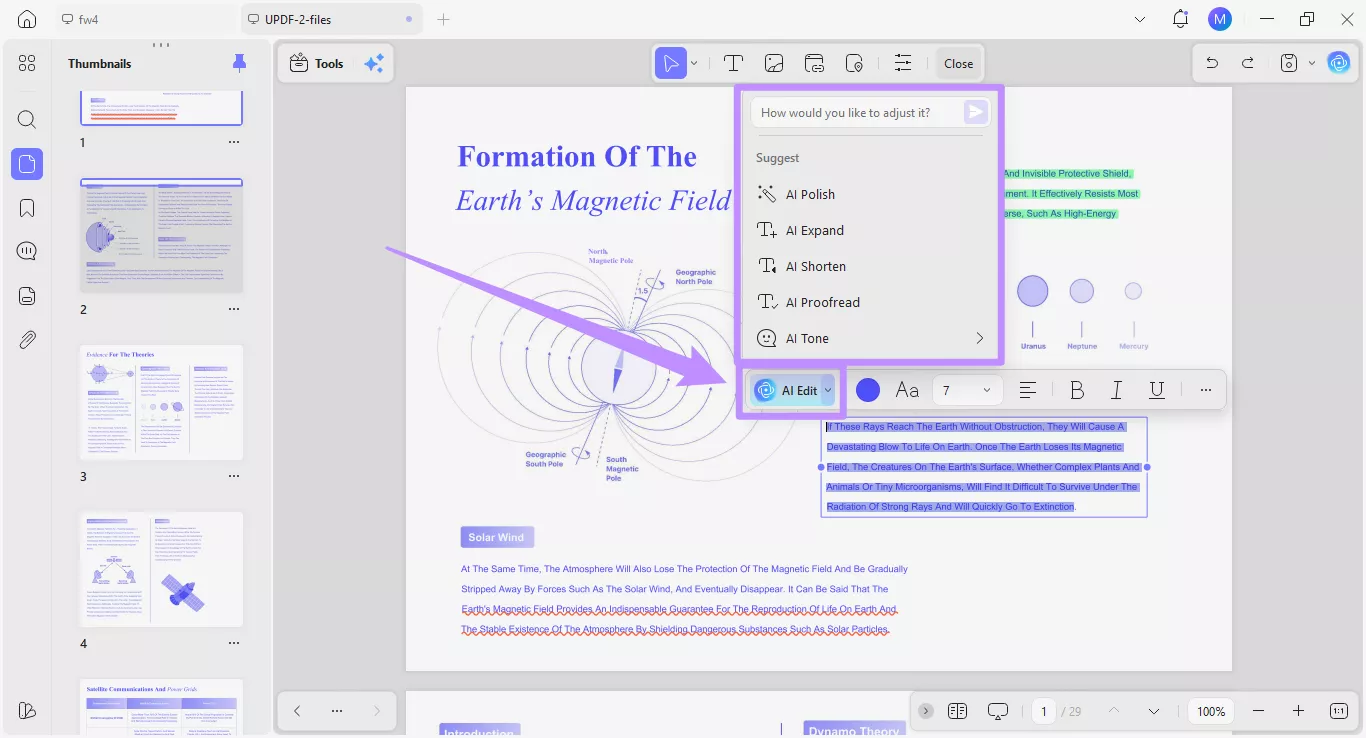Image resolution: width=1366 pixels, height=738 pixels.
Task: Open the page layout view icon
Action: [x=958, y=711]
